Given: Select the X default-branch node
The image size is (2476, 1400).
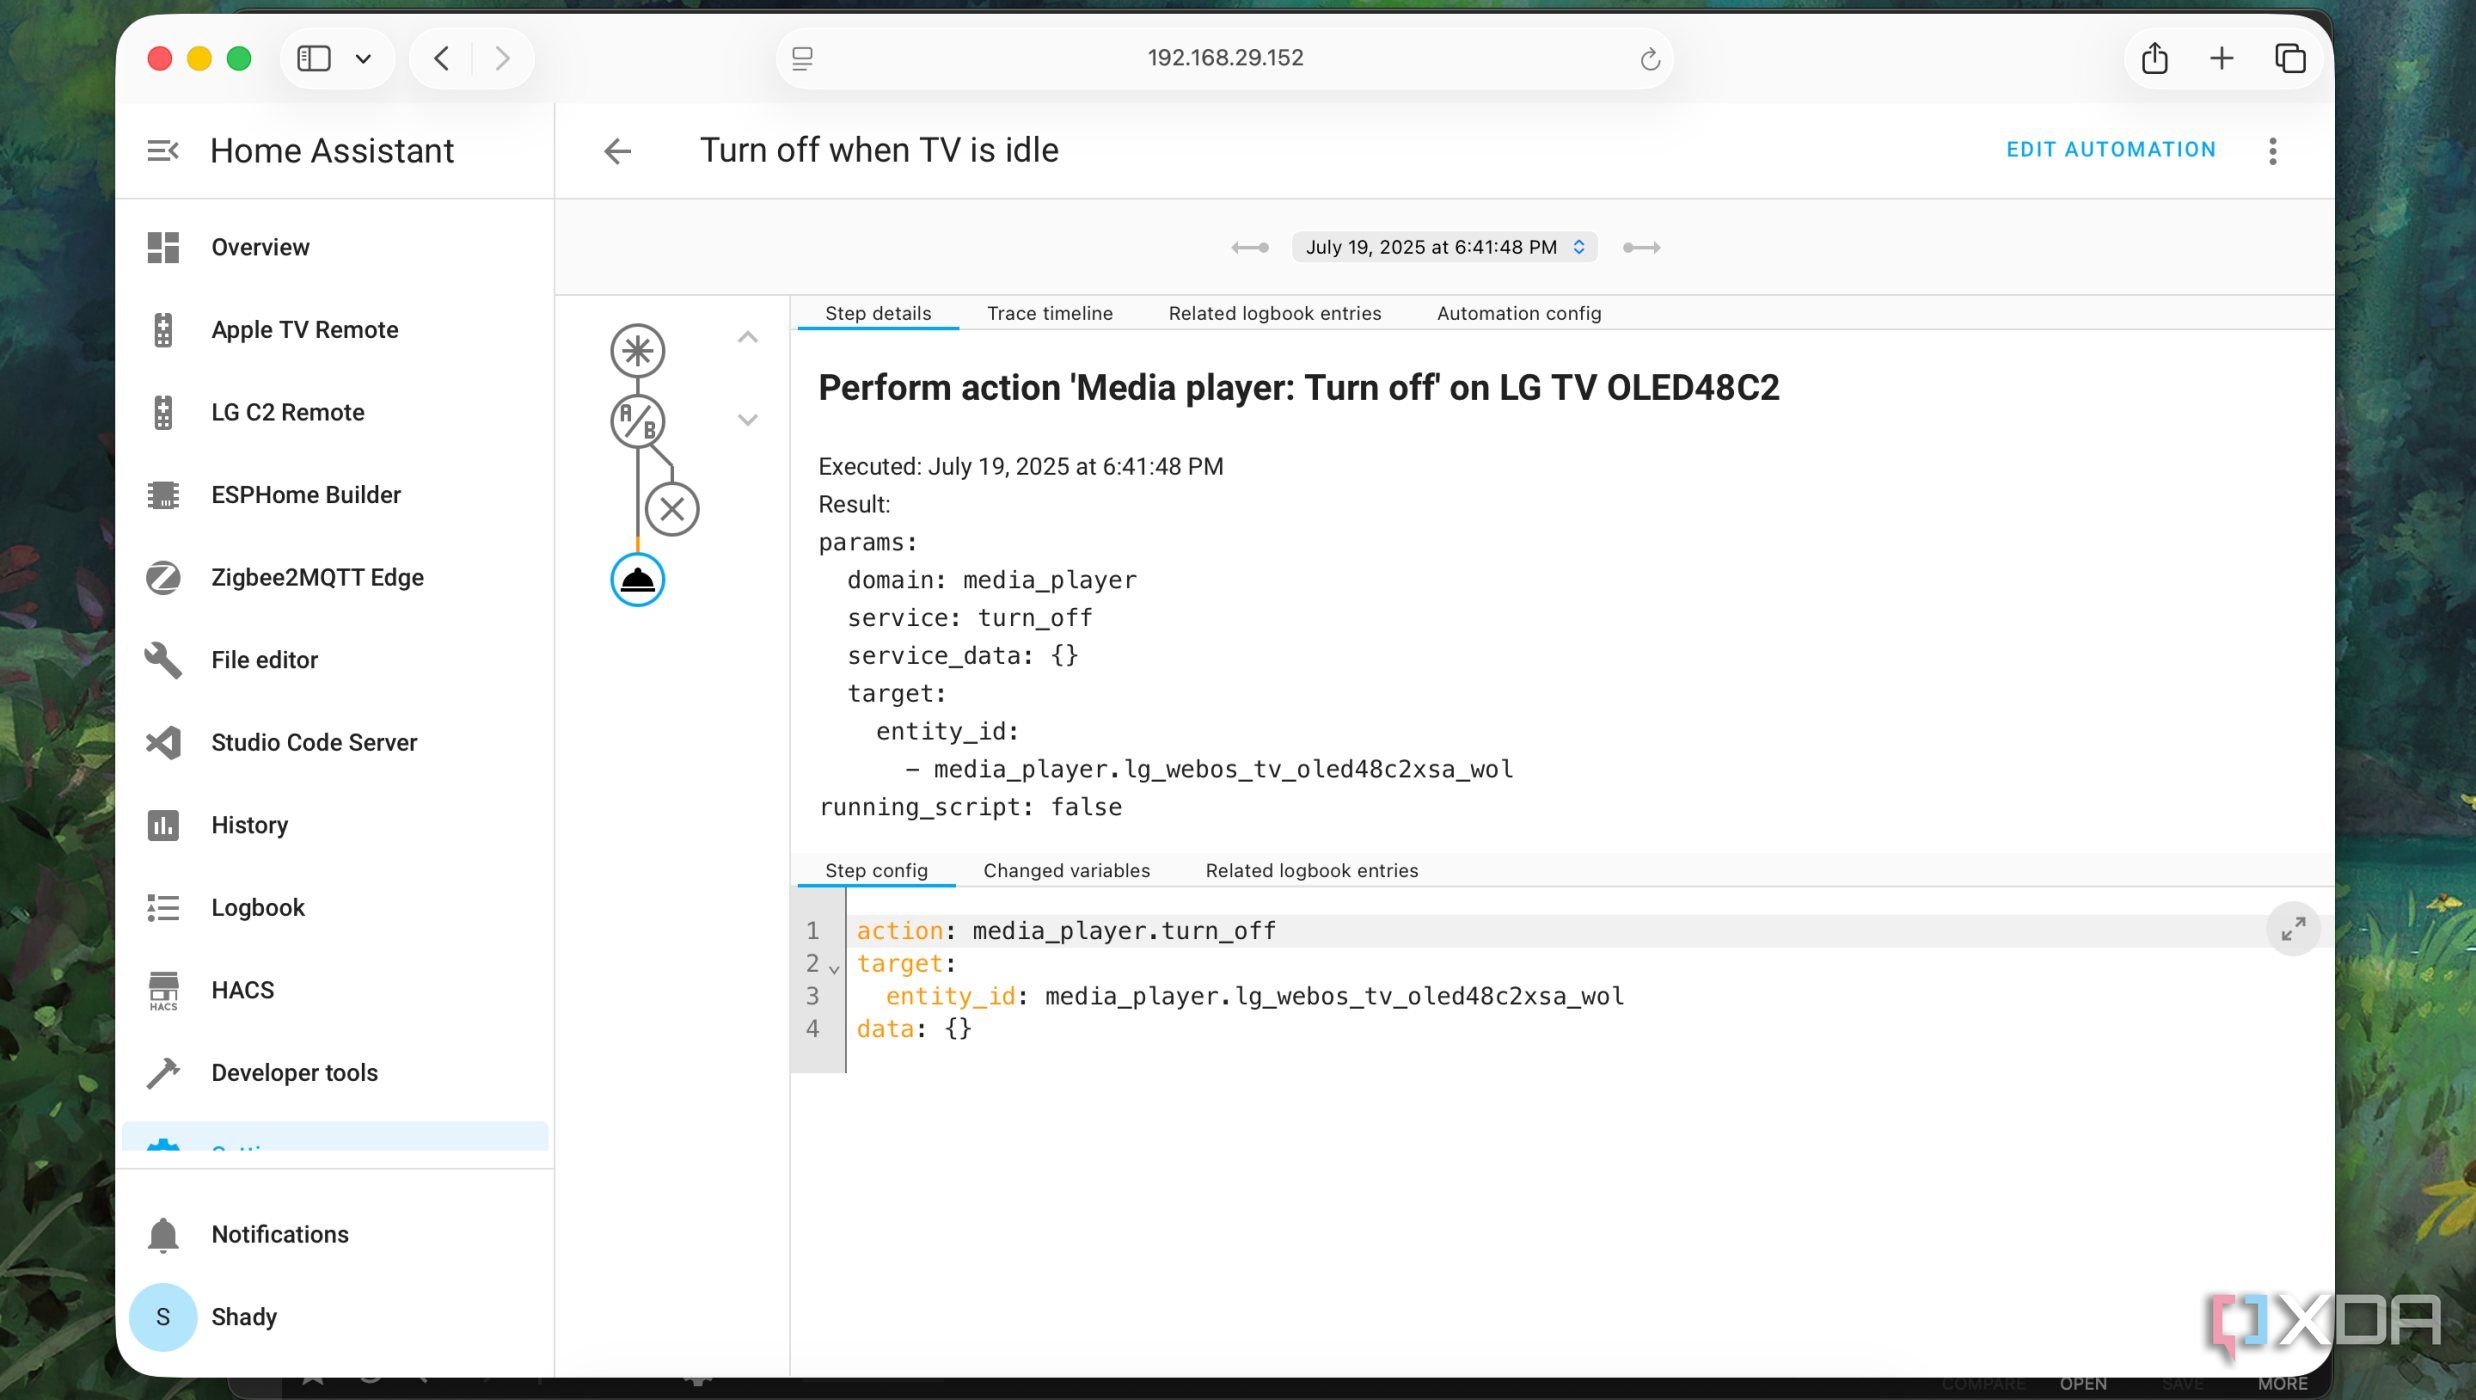Looking at the screenshot, I should click(x=672, y=509).
